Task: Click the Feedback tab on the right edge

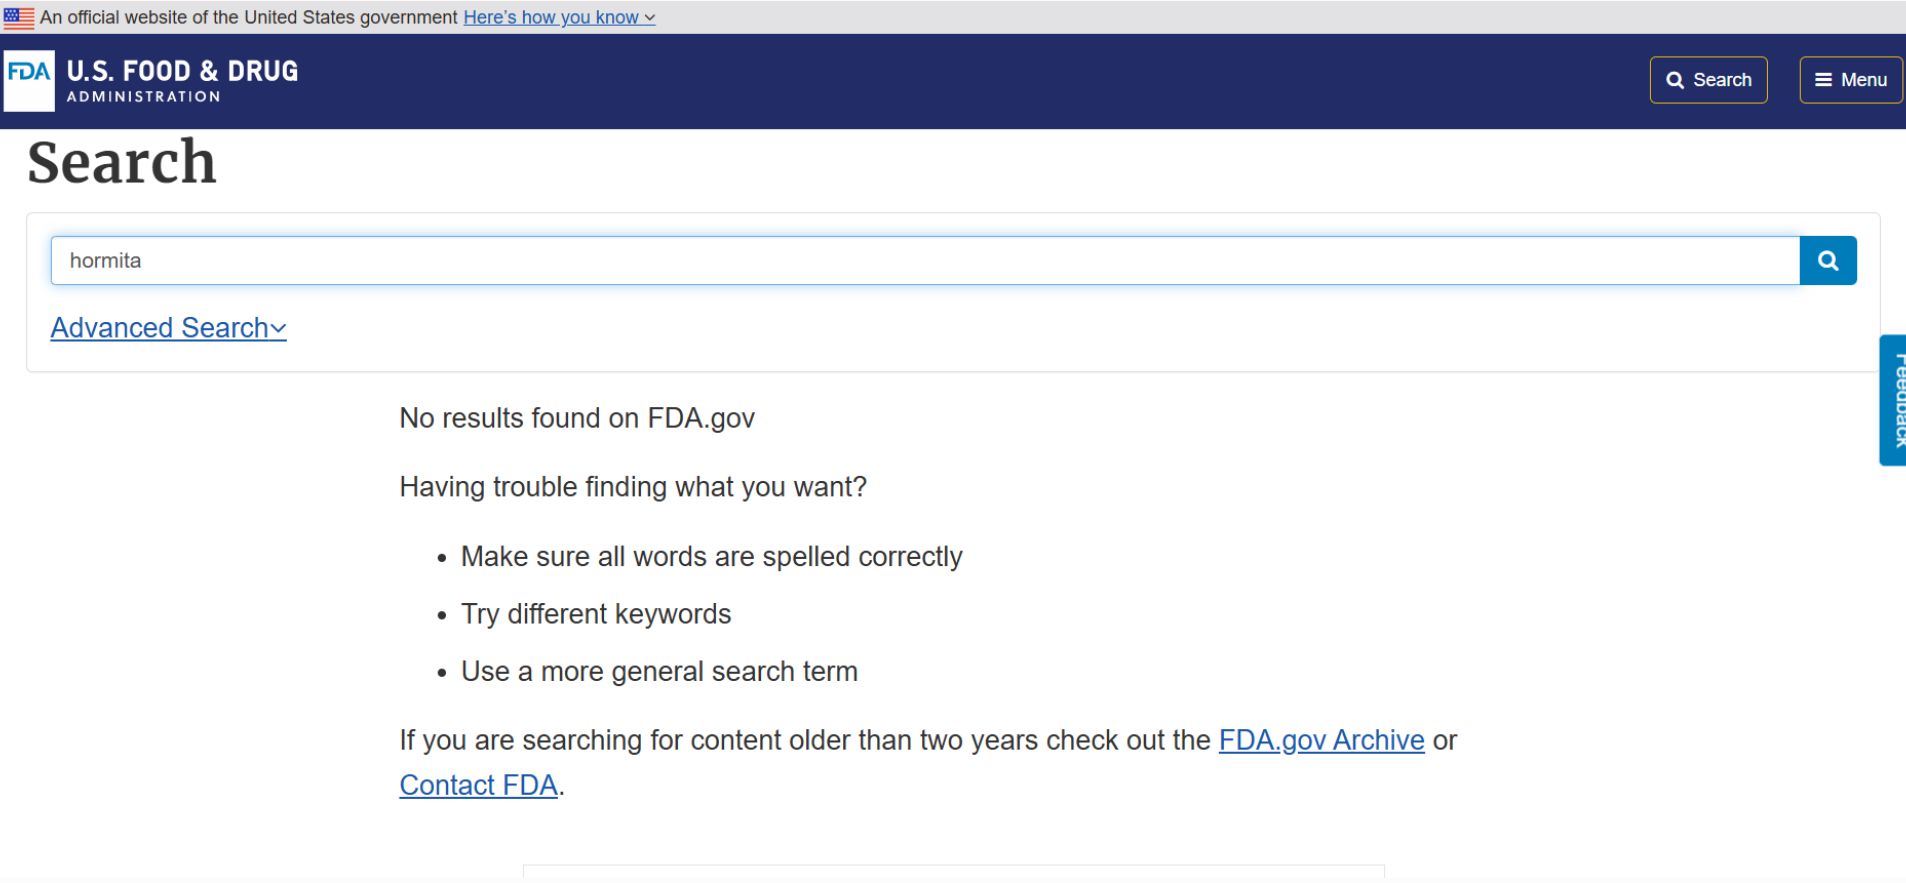Action: pyautogui.click(x=1895, y=400)
